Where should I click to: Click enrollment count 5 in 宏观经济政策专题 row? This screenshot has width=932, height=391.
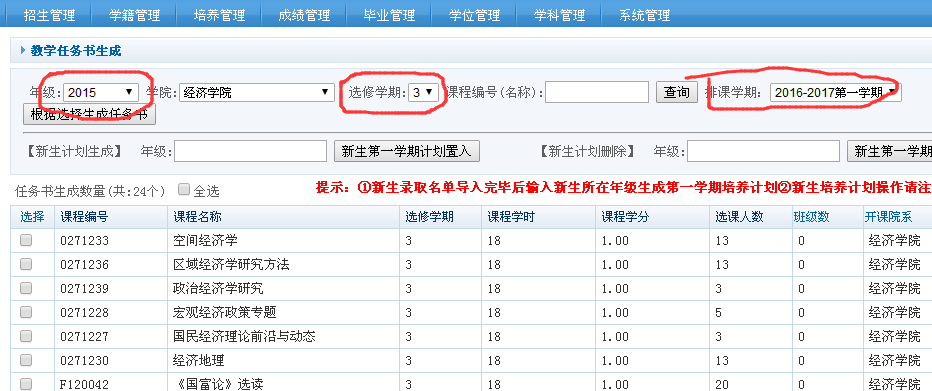coord(719,313)
